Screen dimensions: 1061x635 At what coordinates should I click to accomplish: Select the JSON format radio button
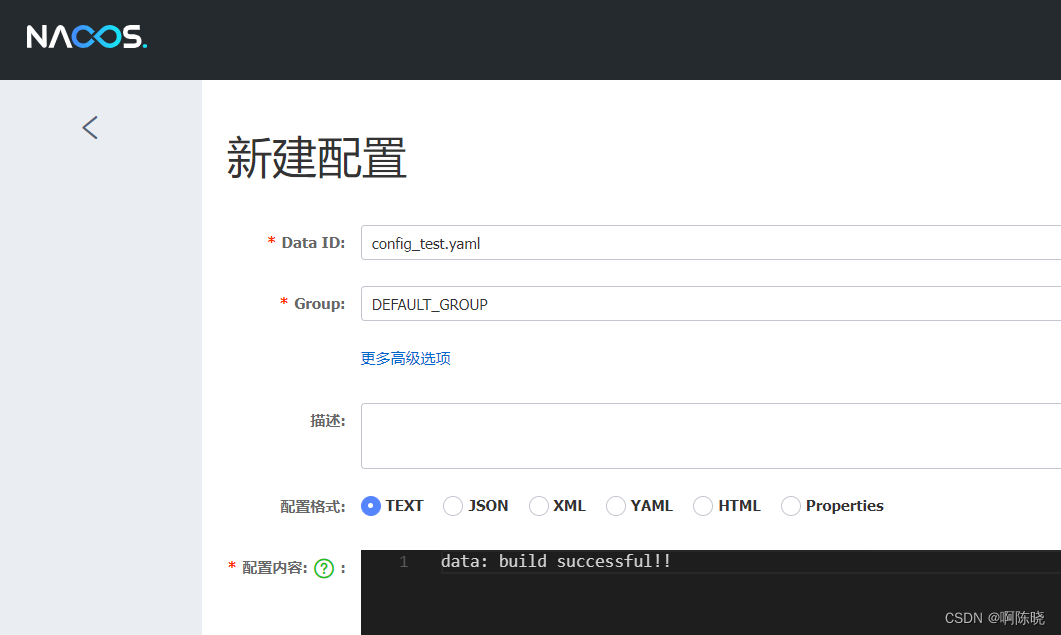click(x=453, y=506)
